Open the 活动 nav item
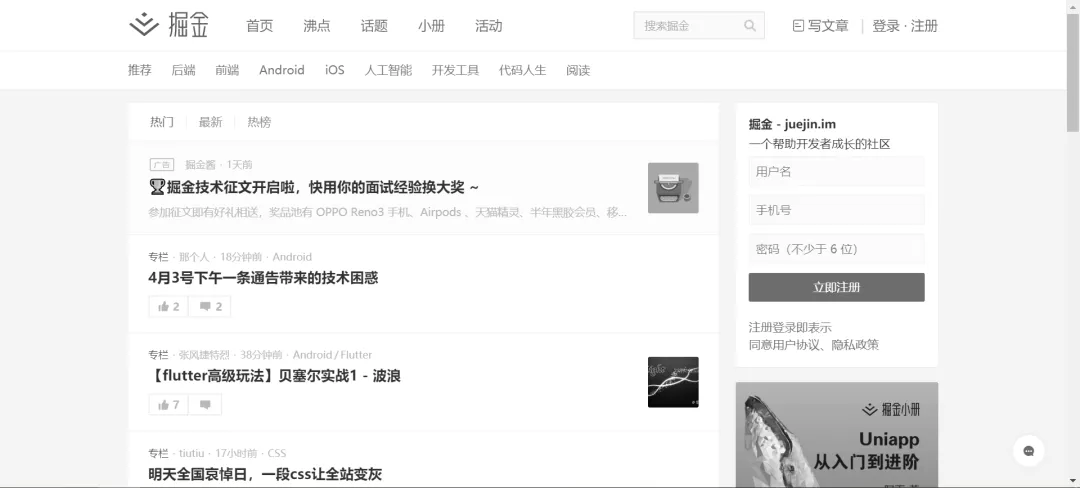The image size is (1080, 488). tap(488, 26)
